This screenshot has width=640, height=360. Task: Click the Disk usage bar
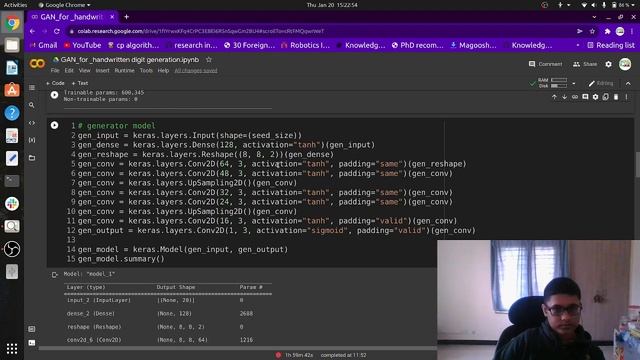coord(559,86)
